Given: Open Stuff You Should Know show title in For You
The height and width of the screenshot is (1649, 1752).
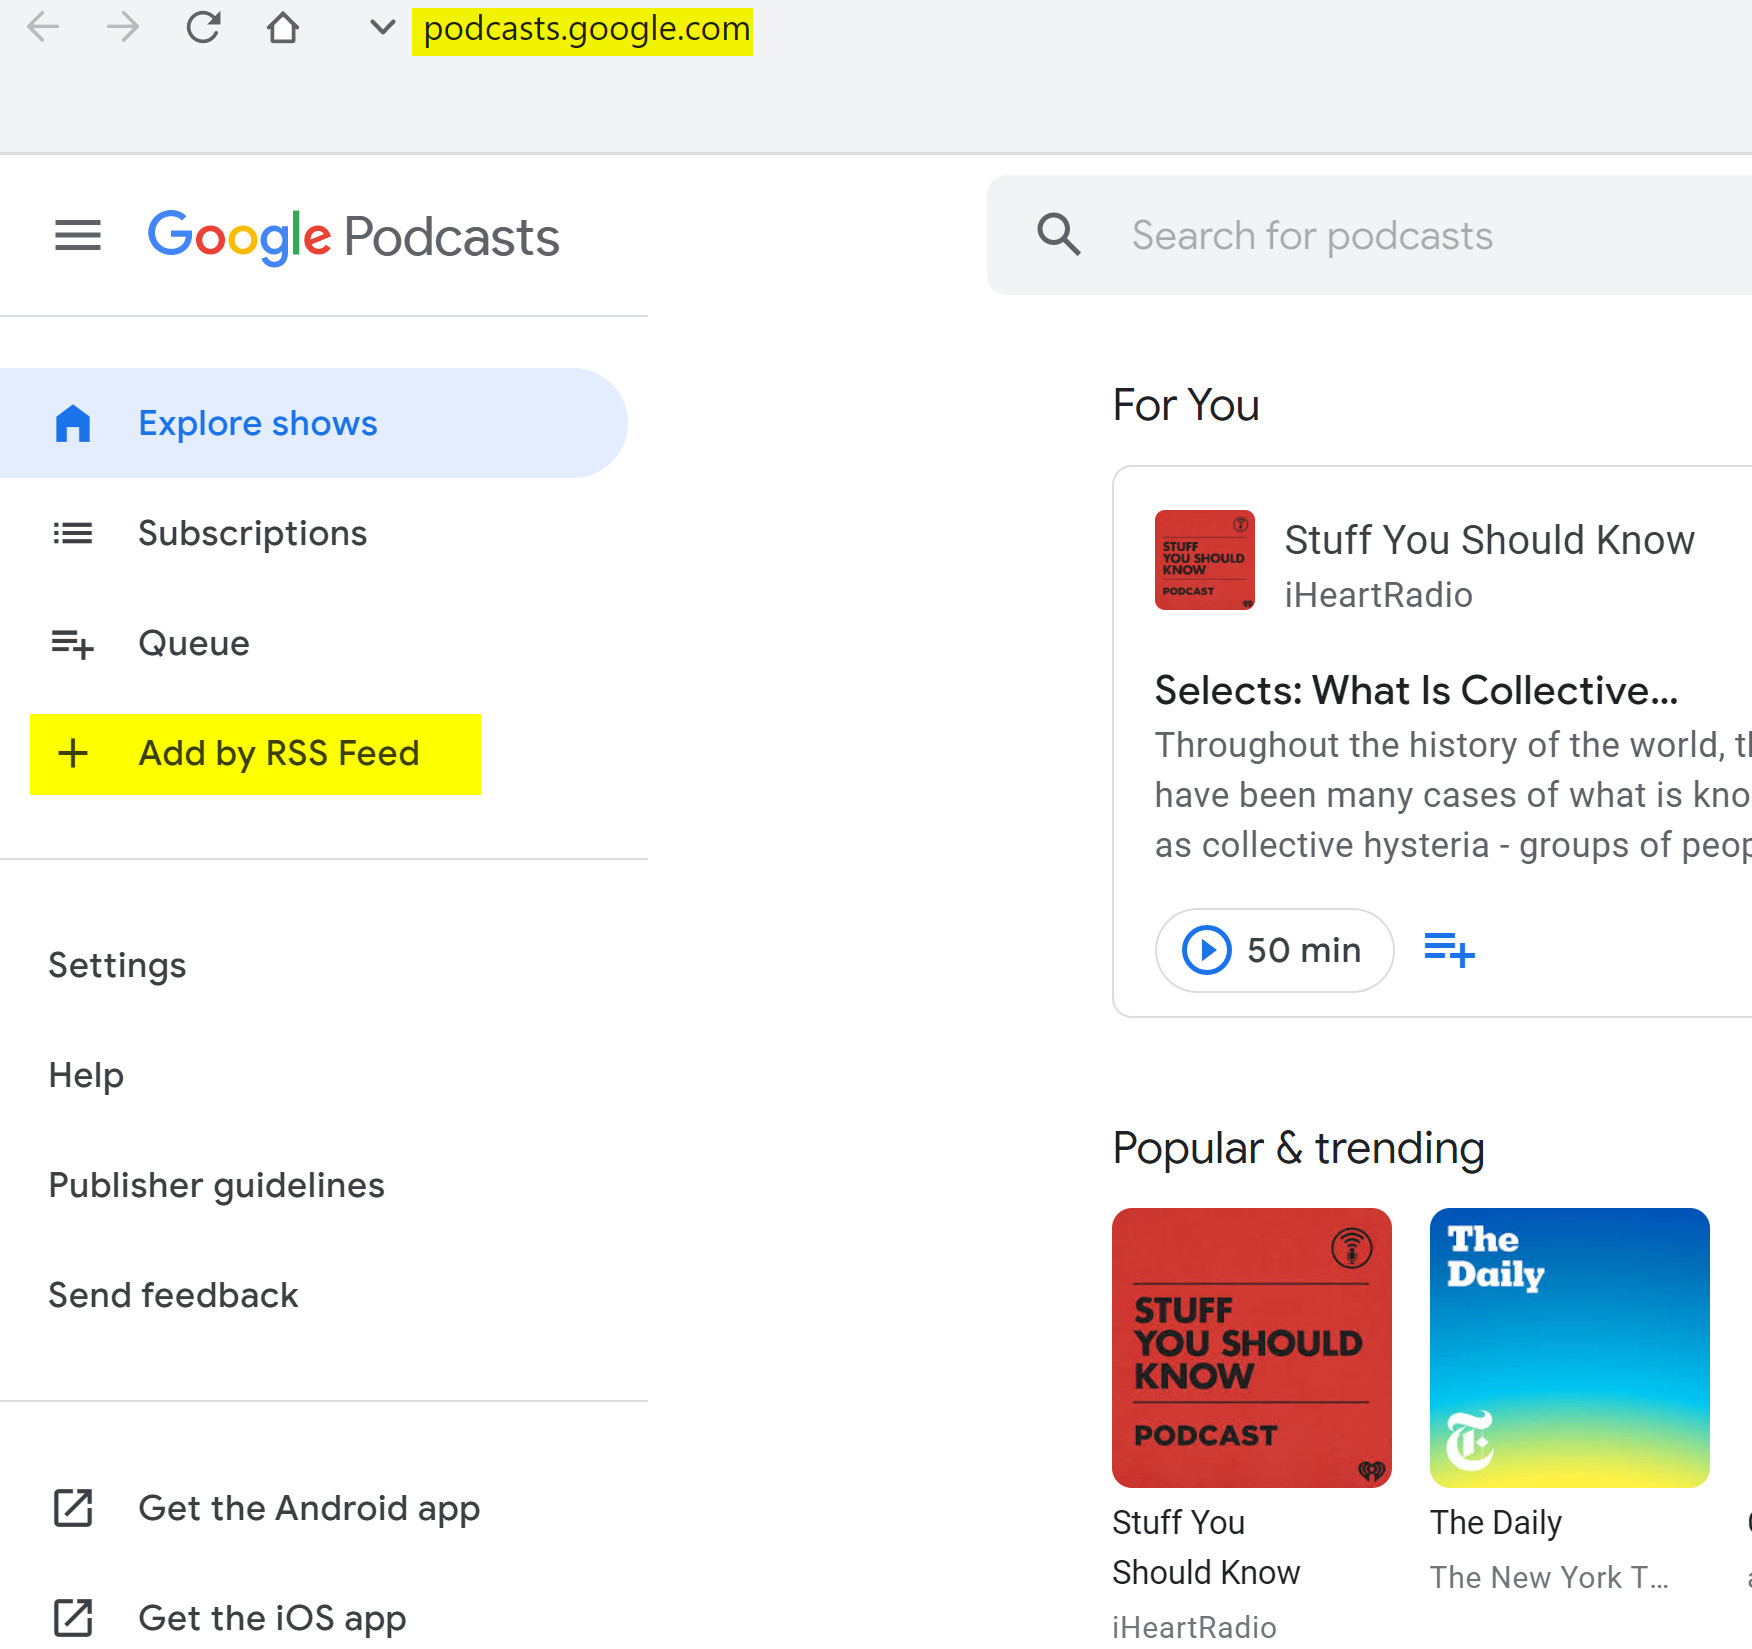Looking at the screenshot, I should [x=1490, y=540].
